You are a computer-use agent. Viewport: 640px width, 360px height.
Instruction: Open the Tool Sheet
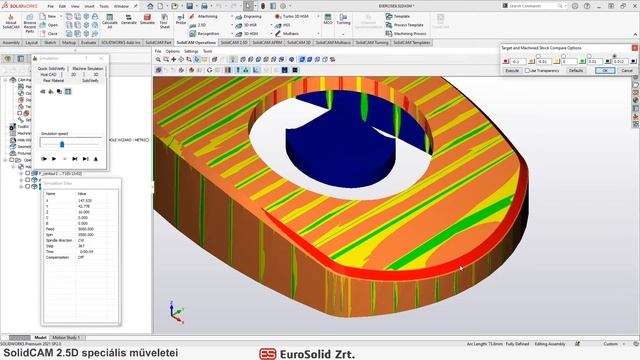164,21
